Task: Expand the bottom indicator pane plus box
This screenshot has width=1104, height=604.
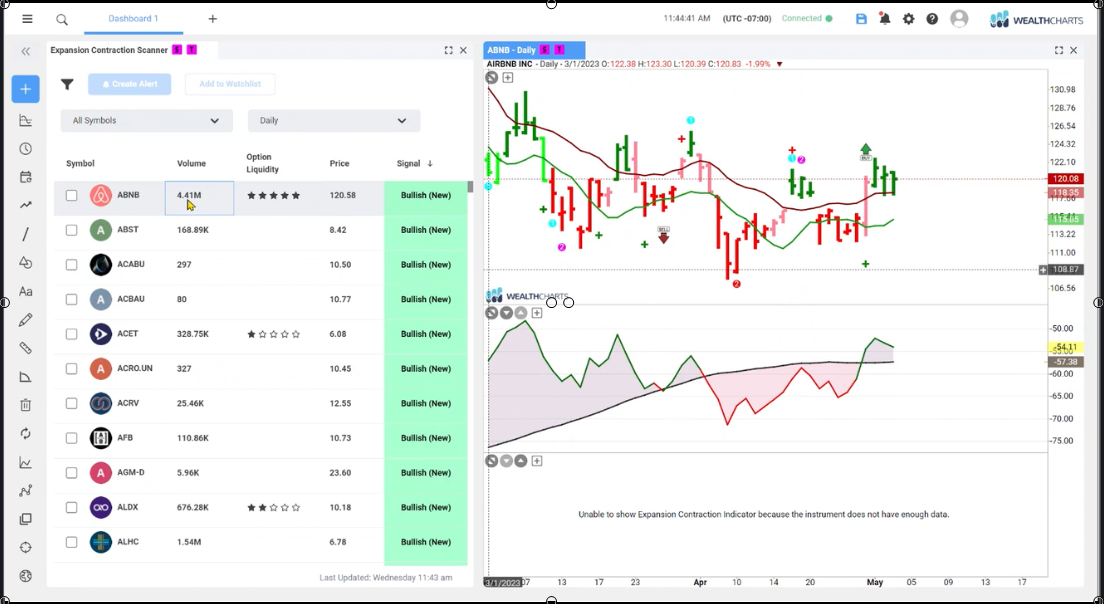Action: pyautogui.click(x=537, y=460)
